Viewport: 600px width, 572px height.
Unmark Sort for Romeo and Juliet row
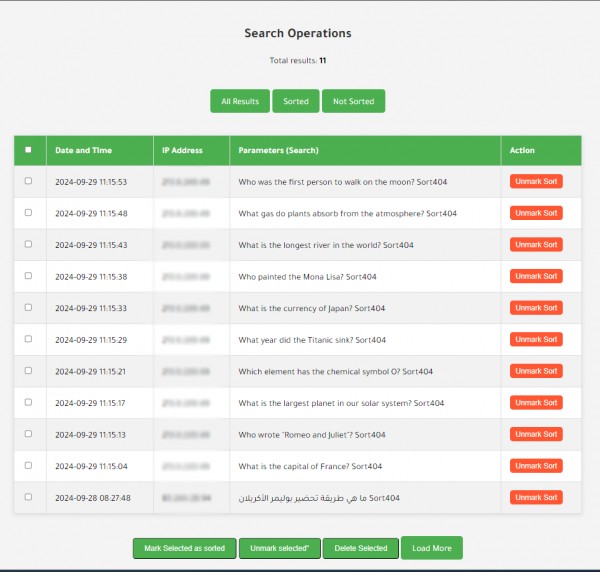click(x=536, y=434)
